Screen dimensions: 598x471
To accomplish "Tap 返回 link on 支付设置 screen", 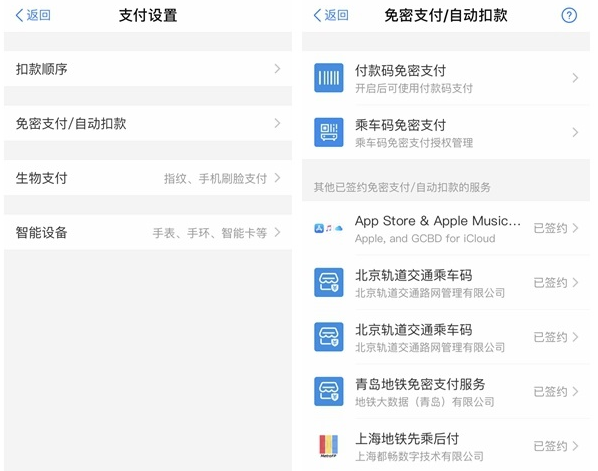I will 38,15.
